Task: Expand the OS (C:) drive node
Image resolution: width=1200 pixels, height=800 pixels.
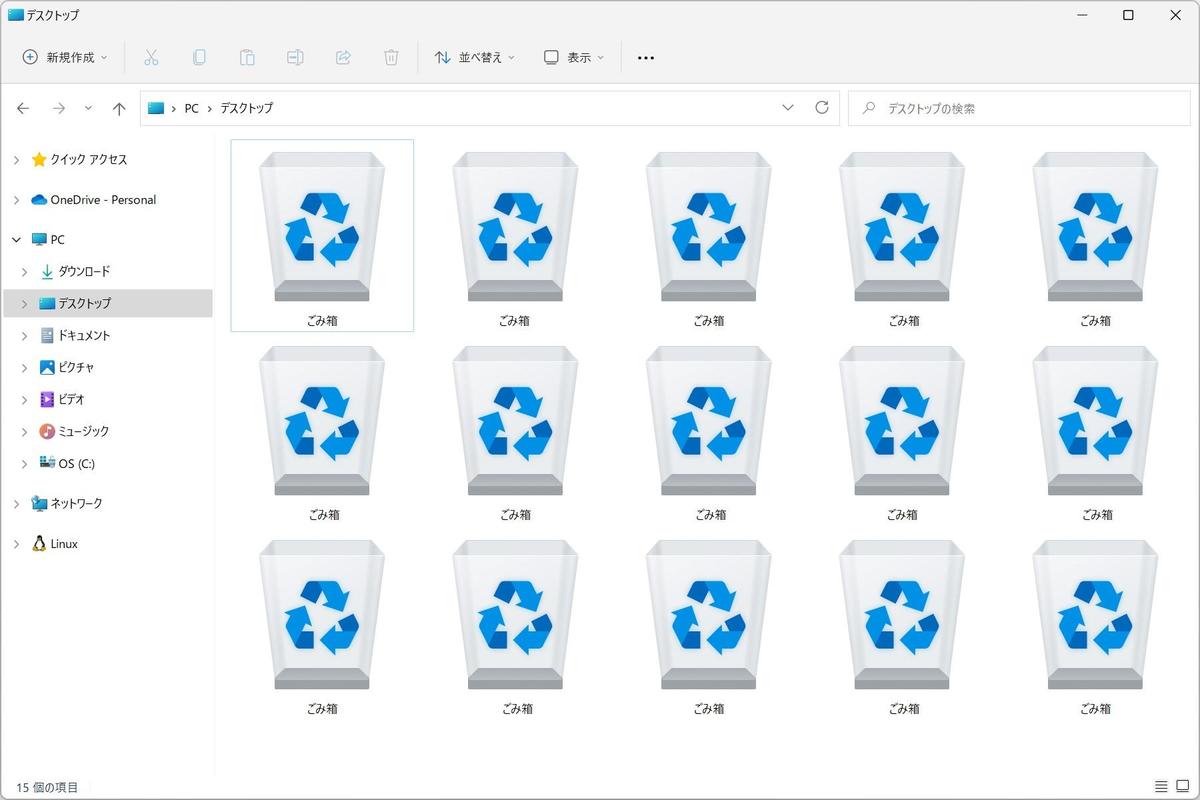Action: [x=25, y=464]
